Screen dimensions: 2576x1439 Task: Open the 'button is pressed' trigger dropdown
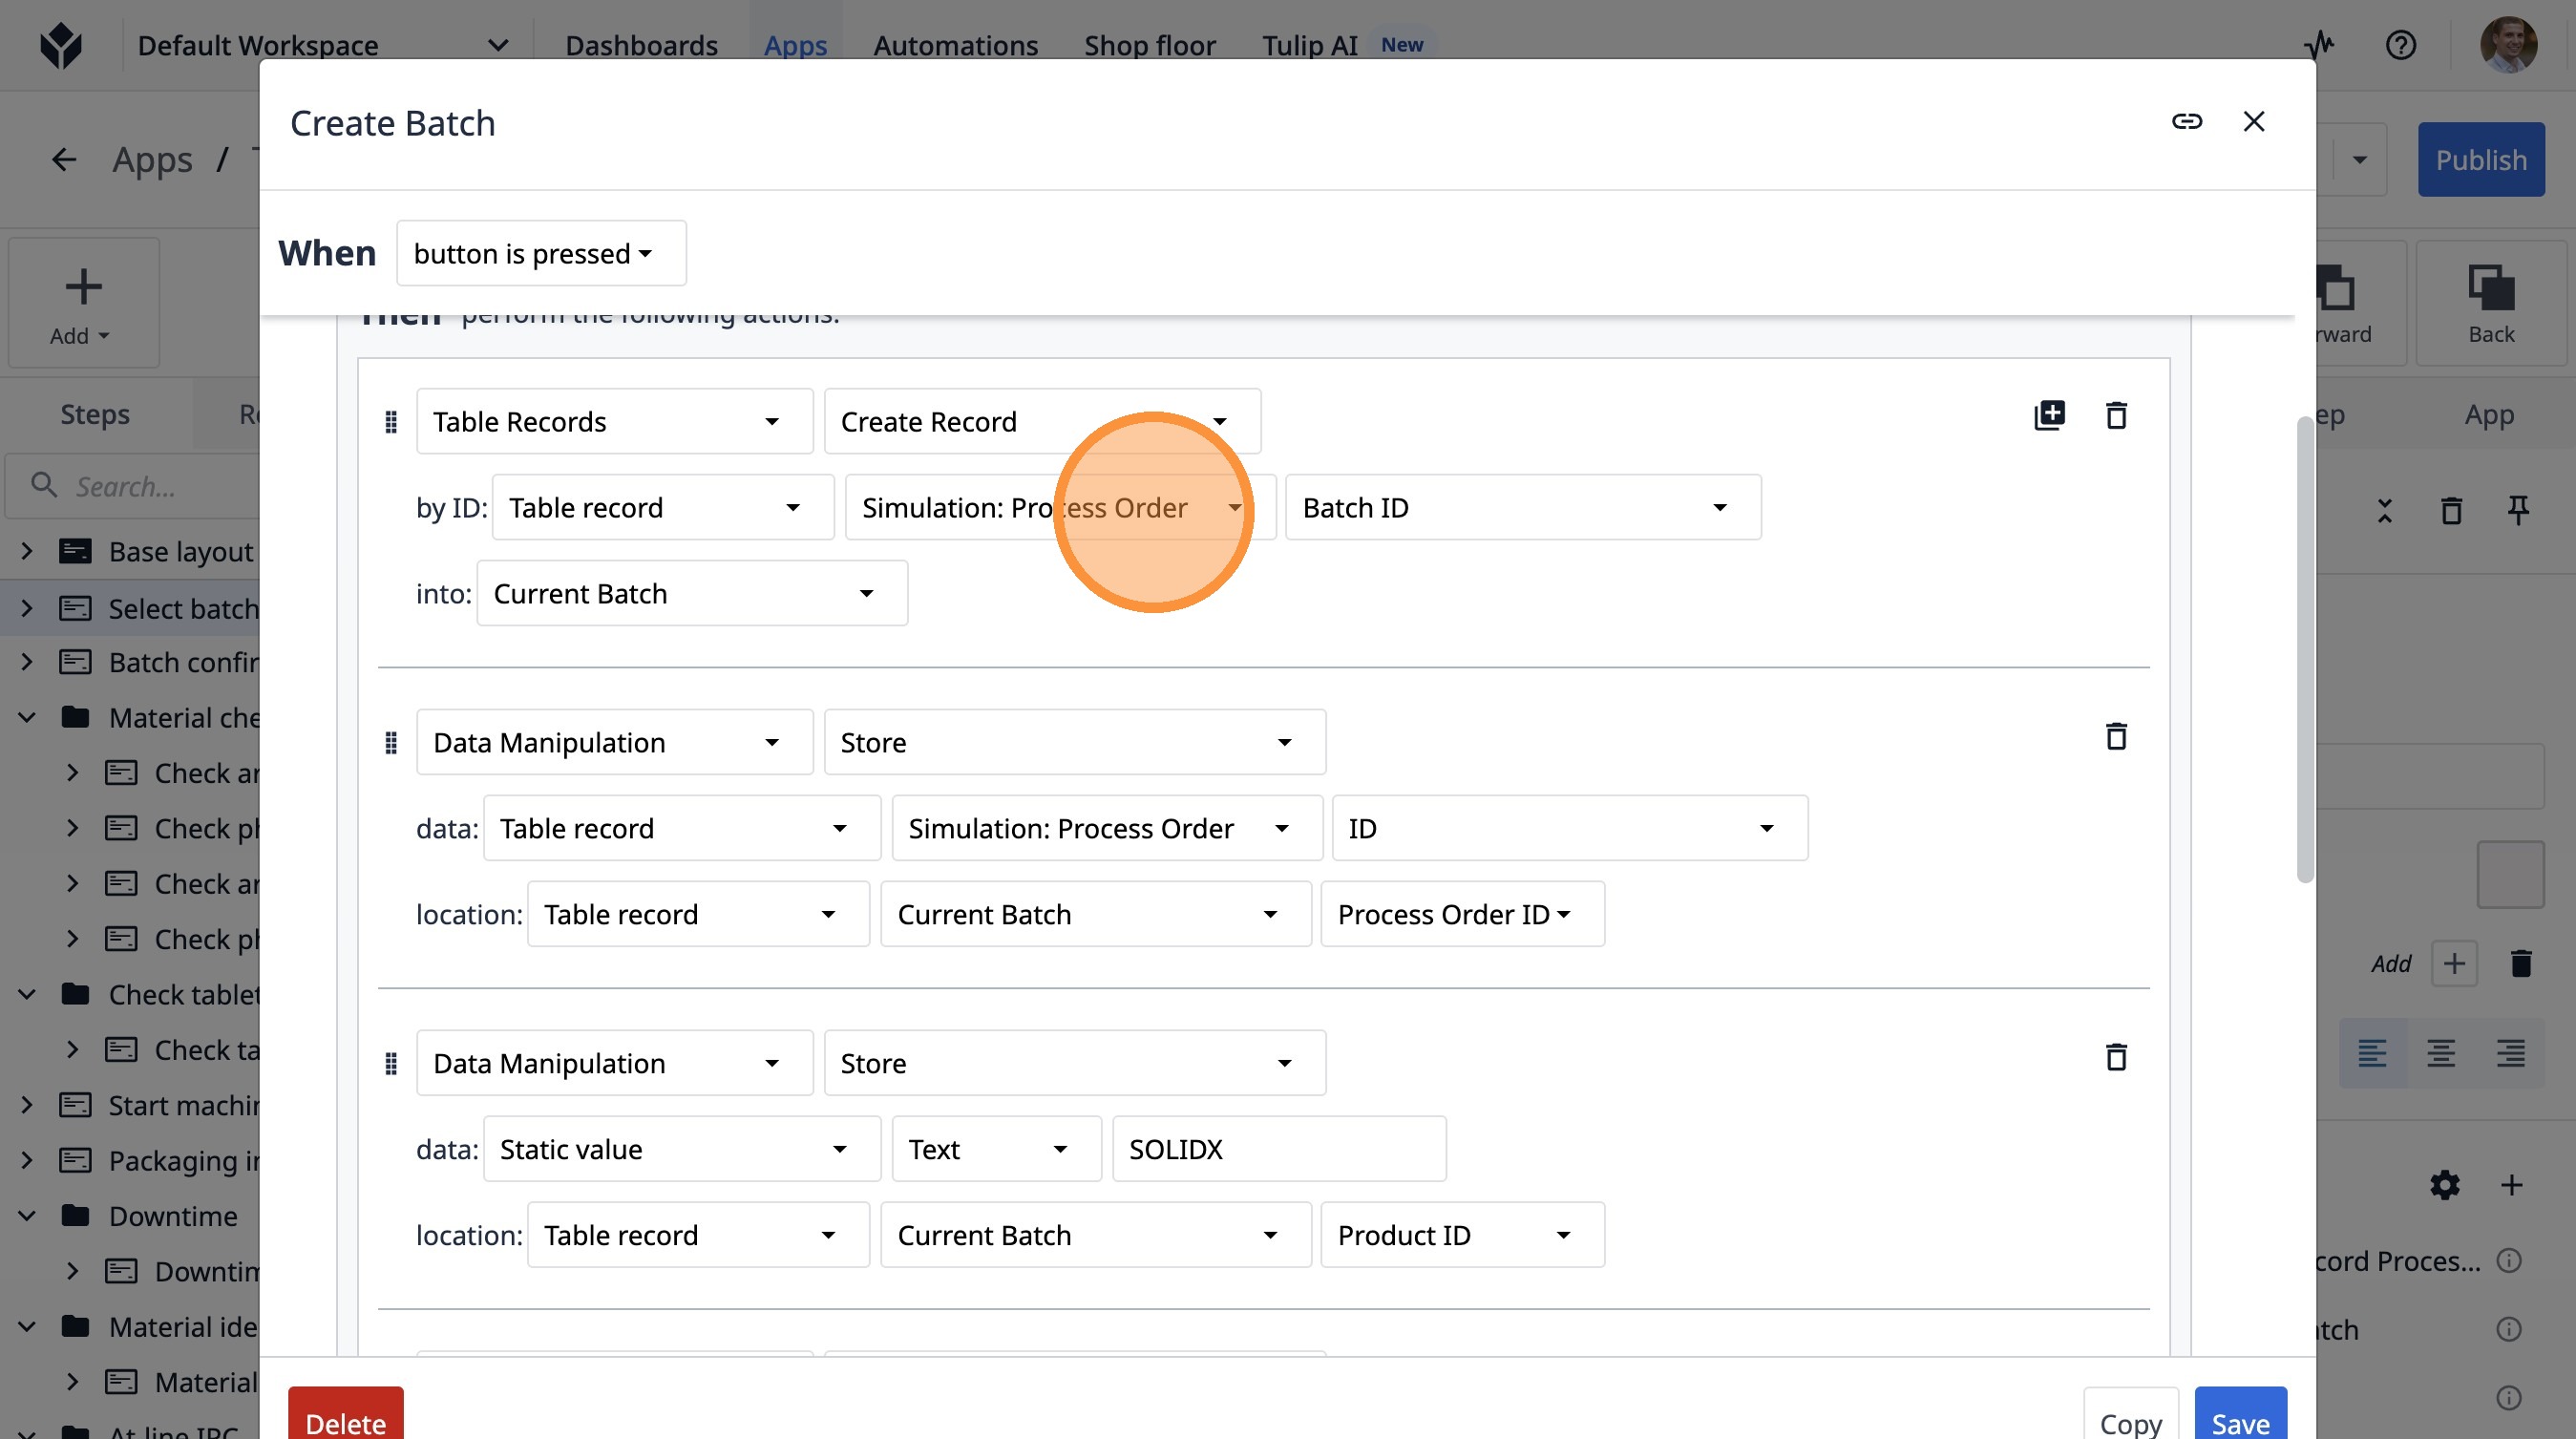pos(541,253)
